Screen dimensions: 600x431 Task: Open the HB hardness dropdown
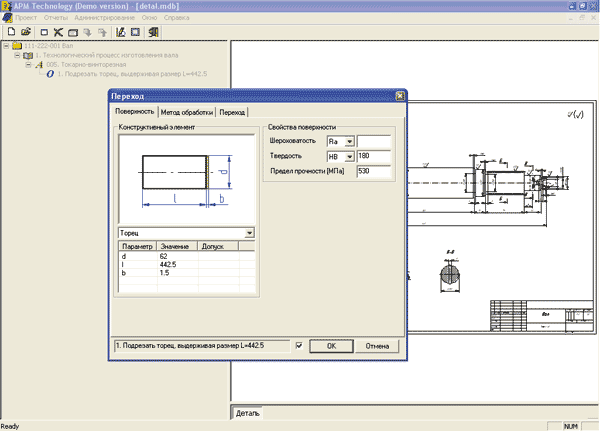click(x=350, y=156)
